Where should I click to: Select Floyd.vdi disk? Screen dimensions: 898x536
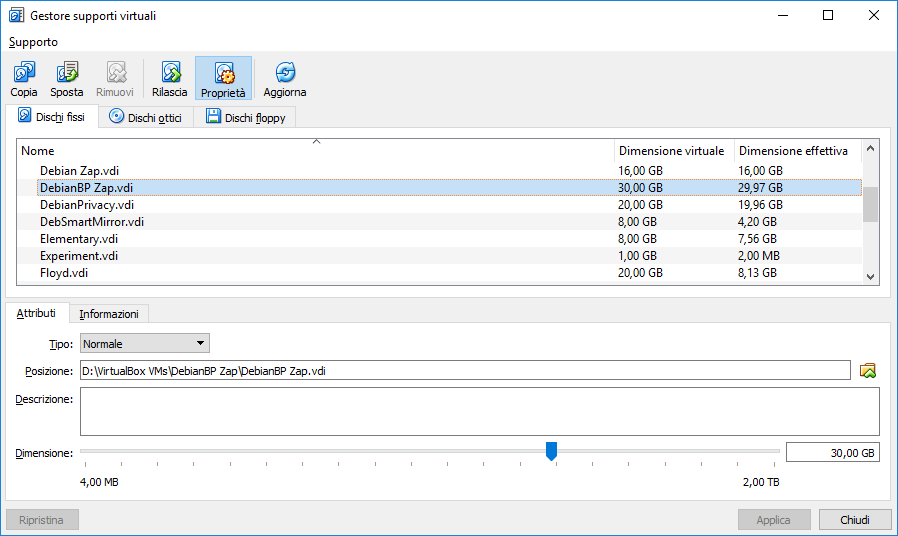(x=439, y=273)
